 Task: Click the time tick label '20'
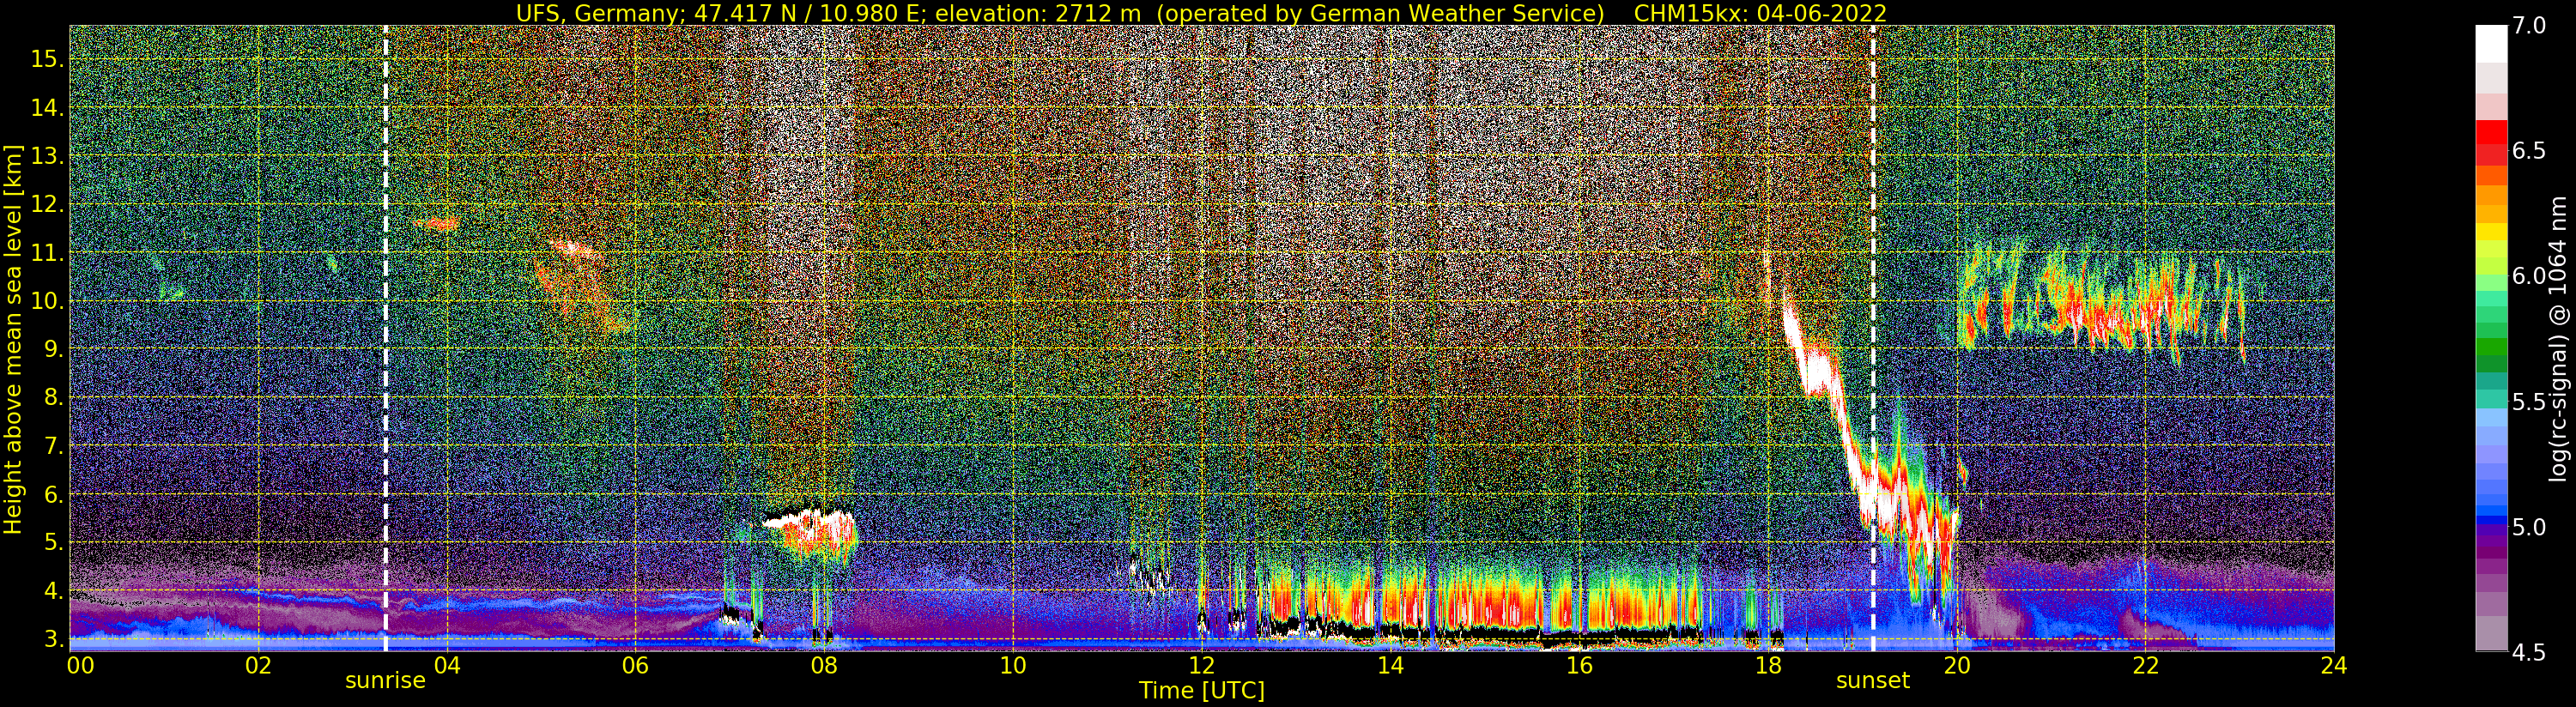pos(1956,665)
